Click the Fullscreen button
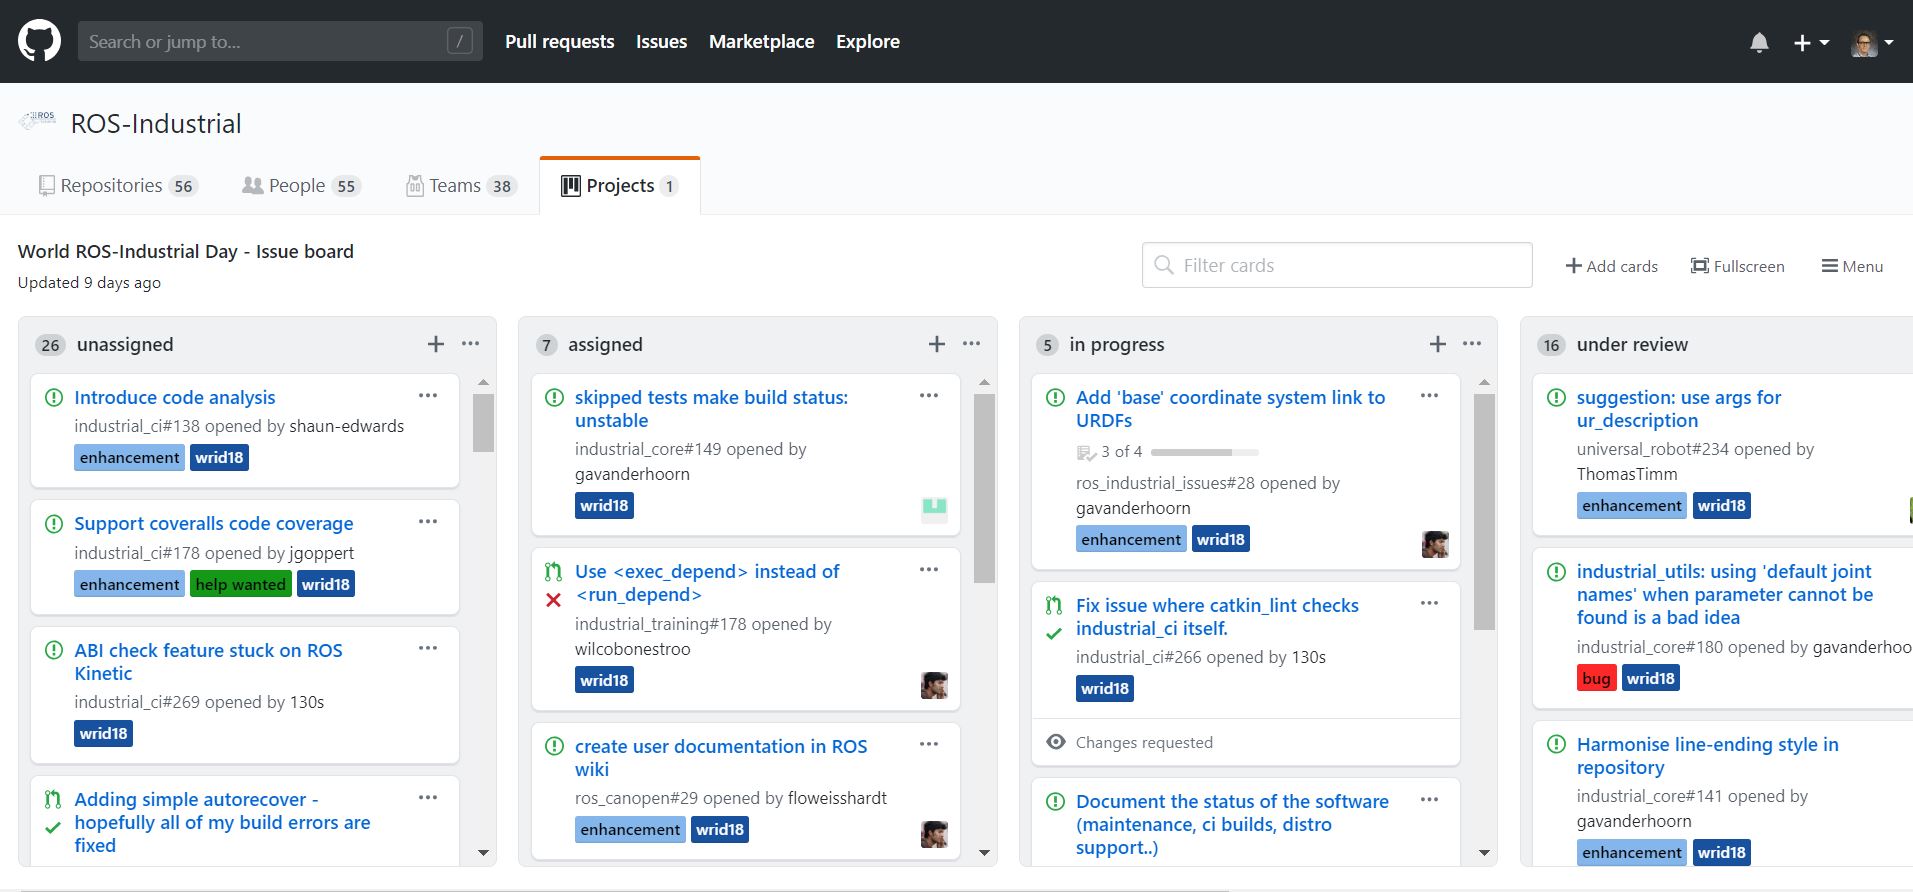1913x892 pixels. pos(1737,266)
